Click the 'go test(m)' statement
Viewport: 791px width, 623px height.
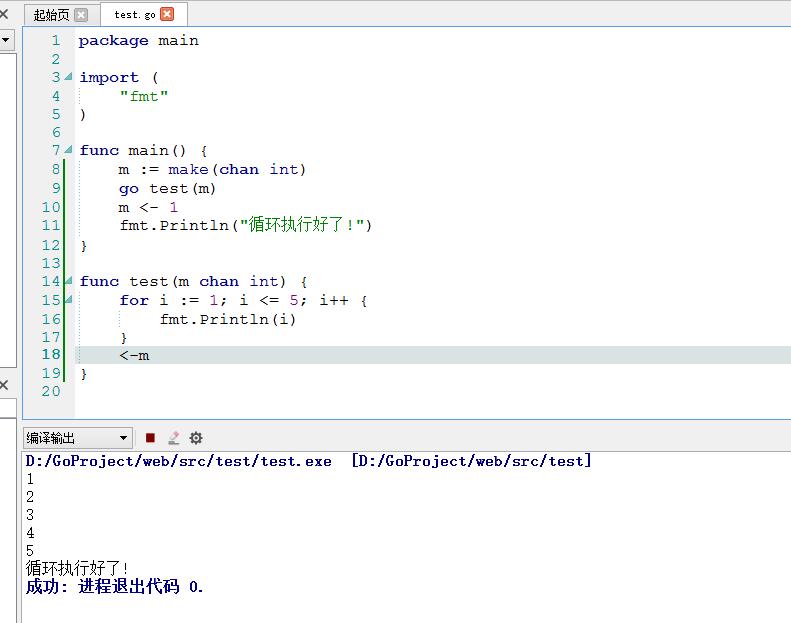(x=167, y=189)
